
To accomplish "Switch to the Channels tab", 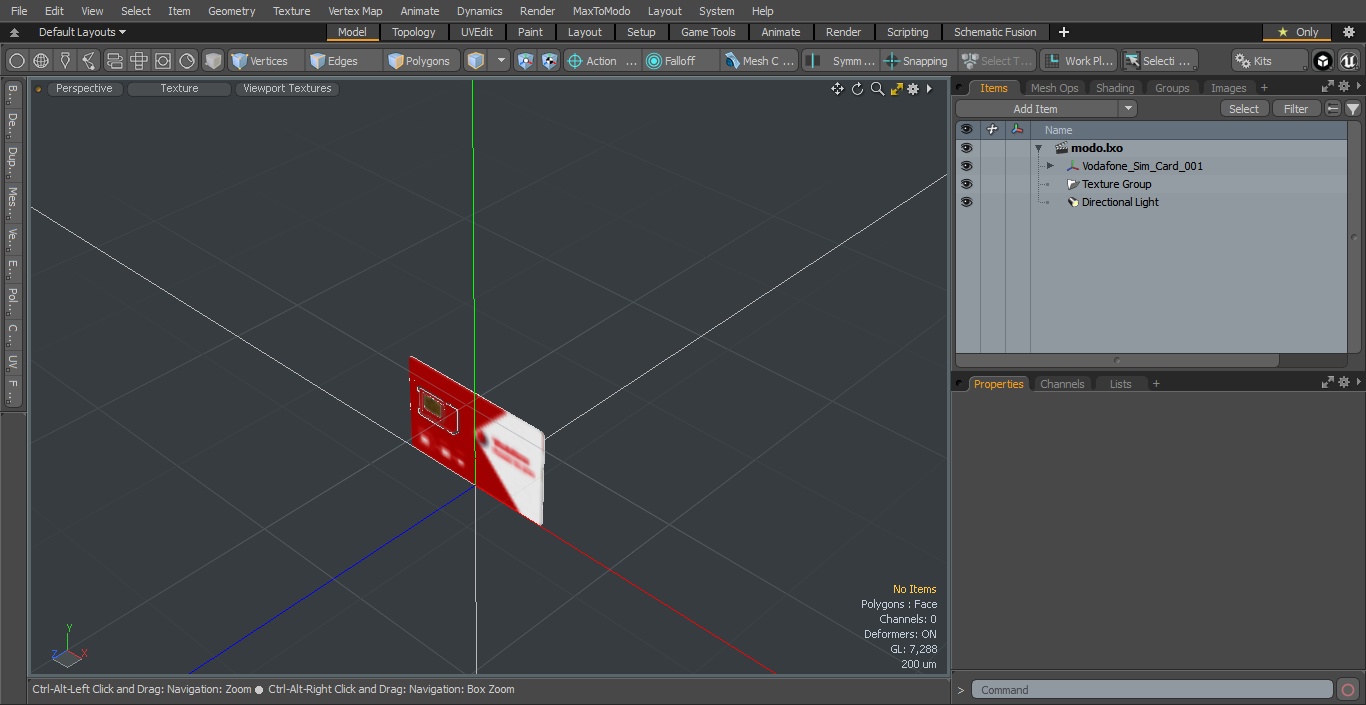I will click(x=1062, y=384).
